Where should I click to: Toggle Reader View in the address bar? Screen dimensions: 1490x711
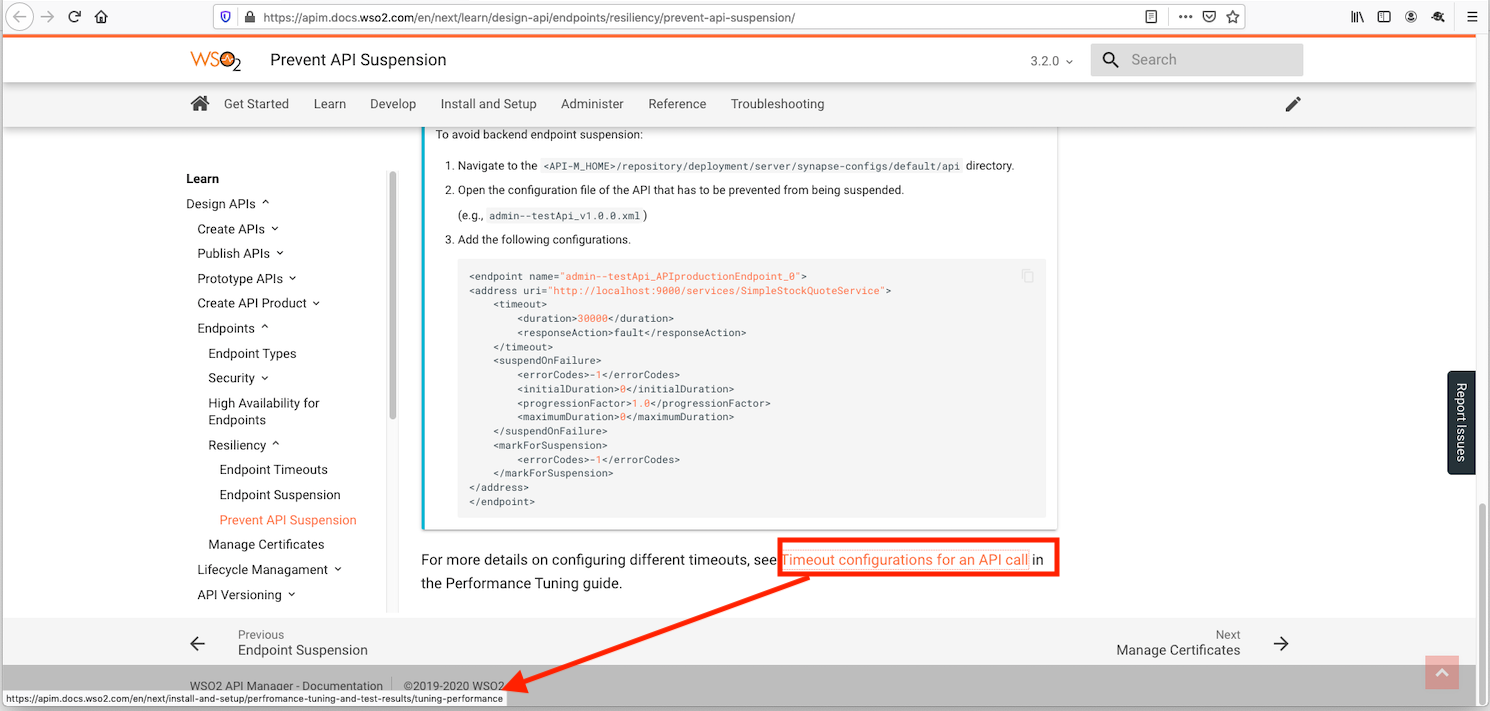(x=1150, y=16)
